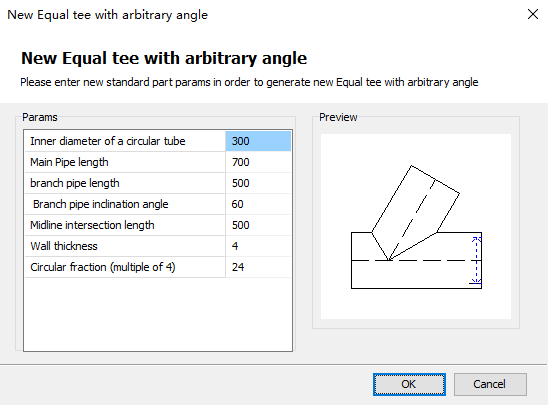548x405 pixels.
Task: Edit the branch pipe length value 500
Action: pyautogui.click(x=258, y=183)
